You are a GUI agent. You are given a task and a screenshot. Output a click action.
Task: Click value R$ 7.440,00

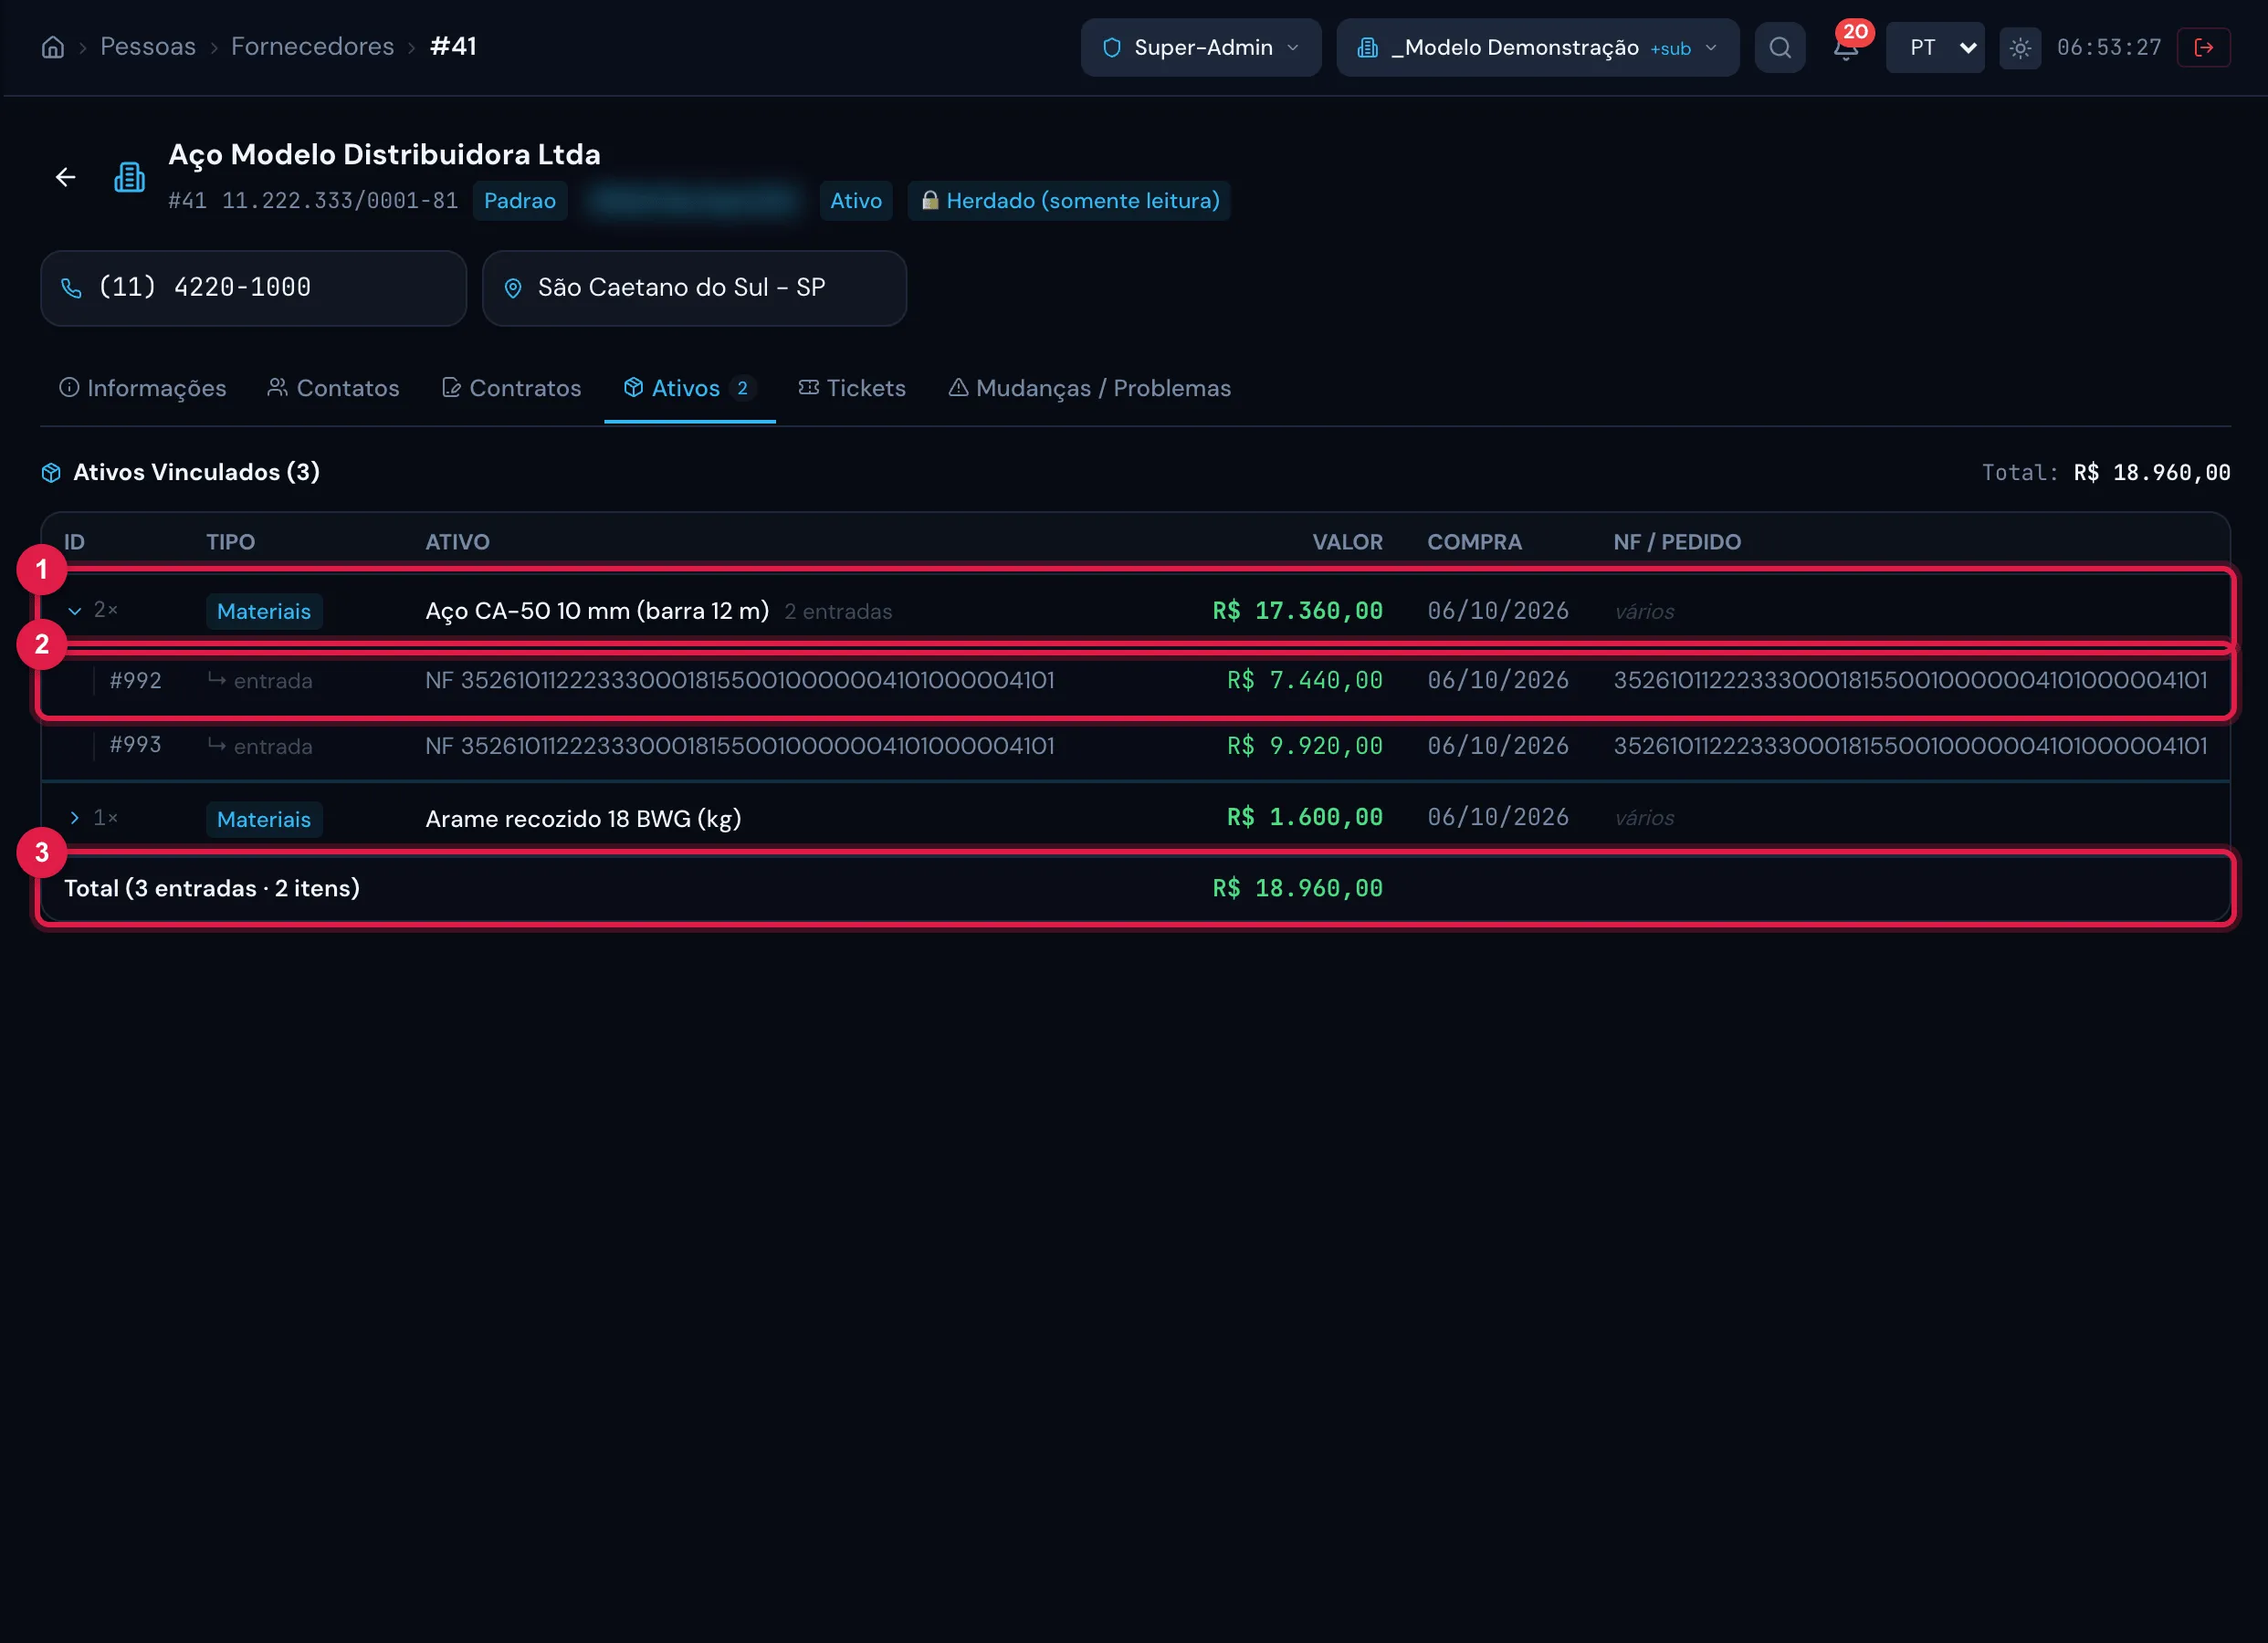[1305, 681]
